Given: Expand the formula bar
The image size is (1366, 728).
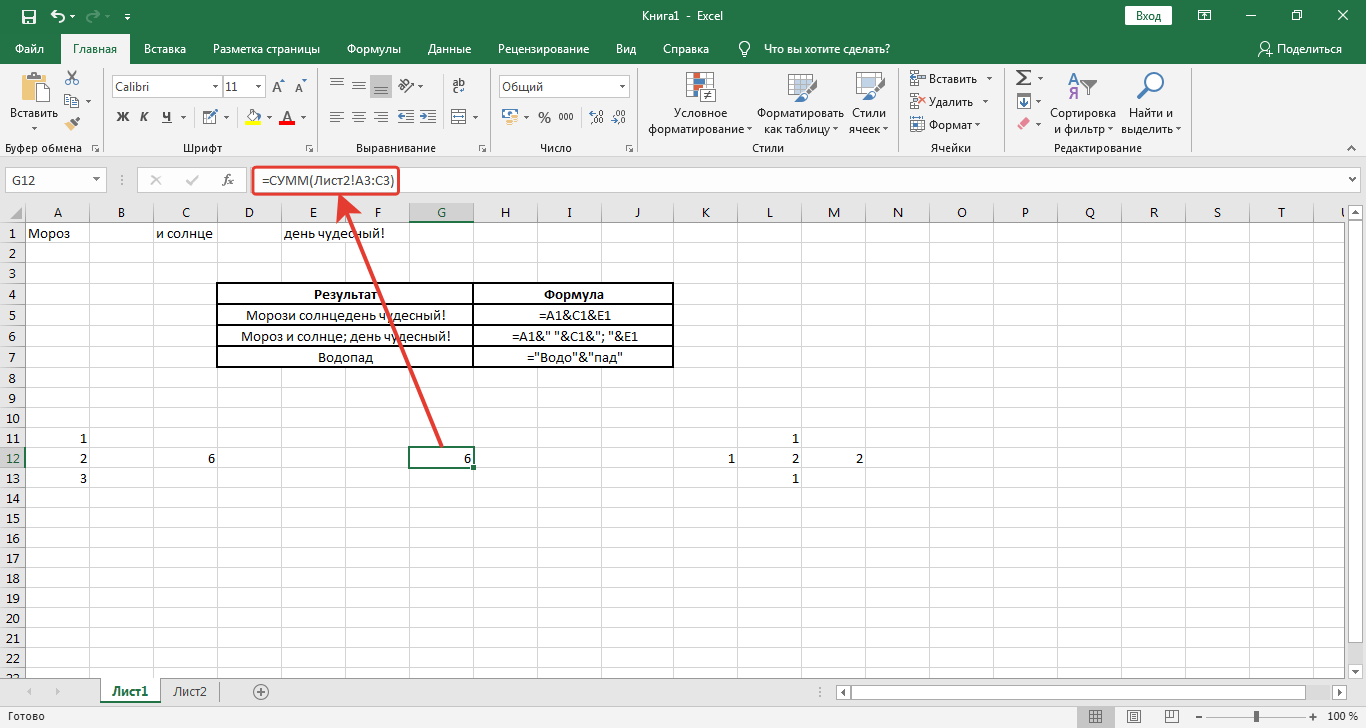Looking at the screenshot, I should pos(1353,180).
